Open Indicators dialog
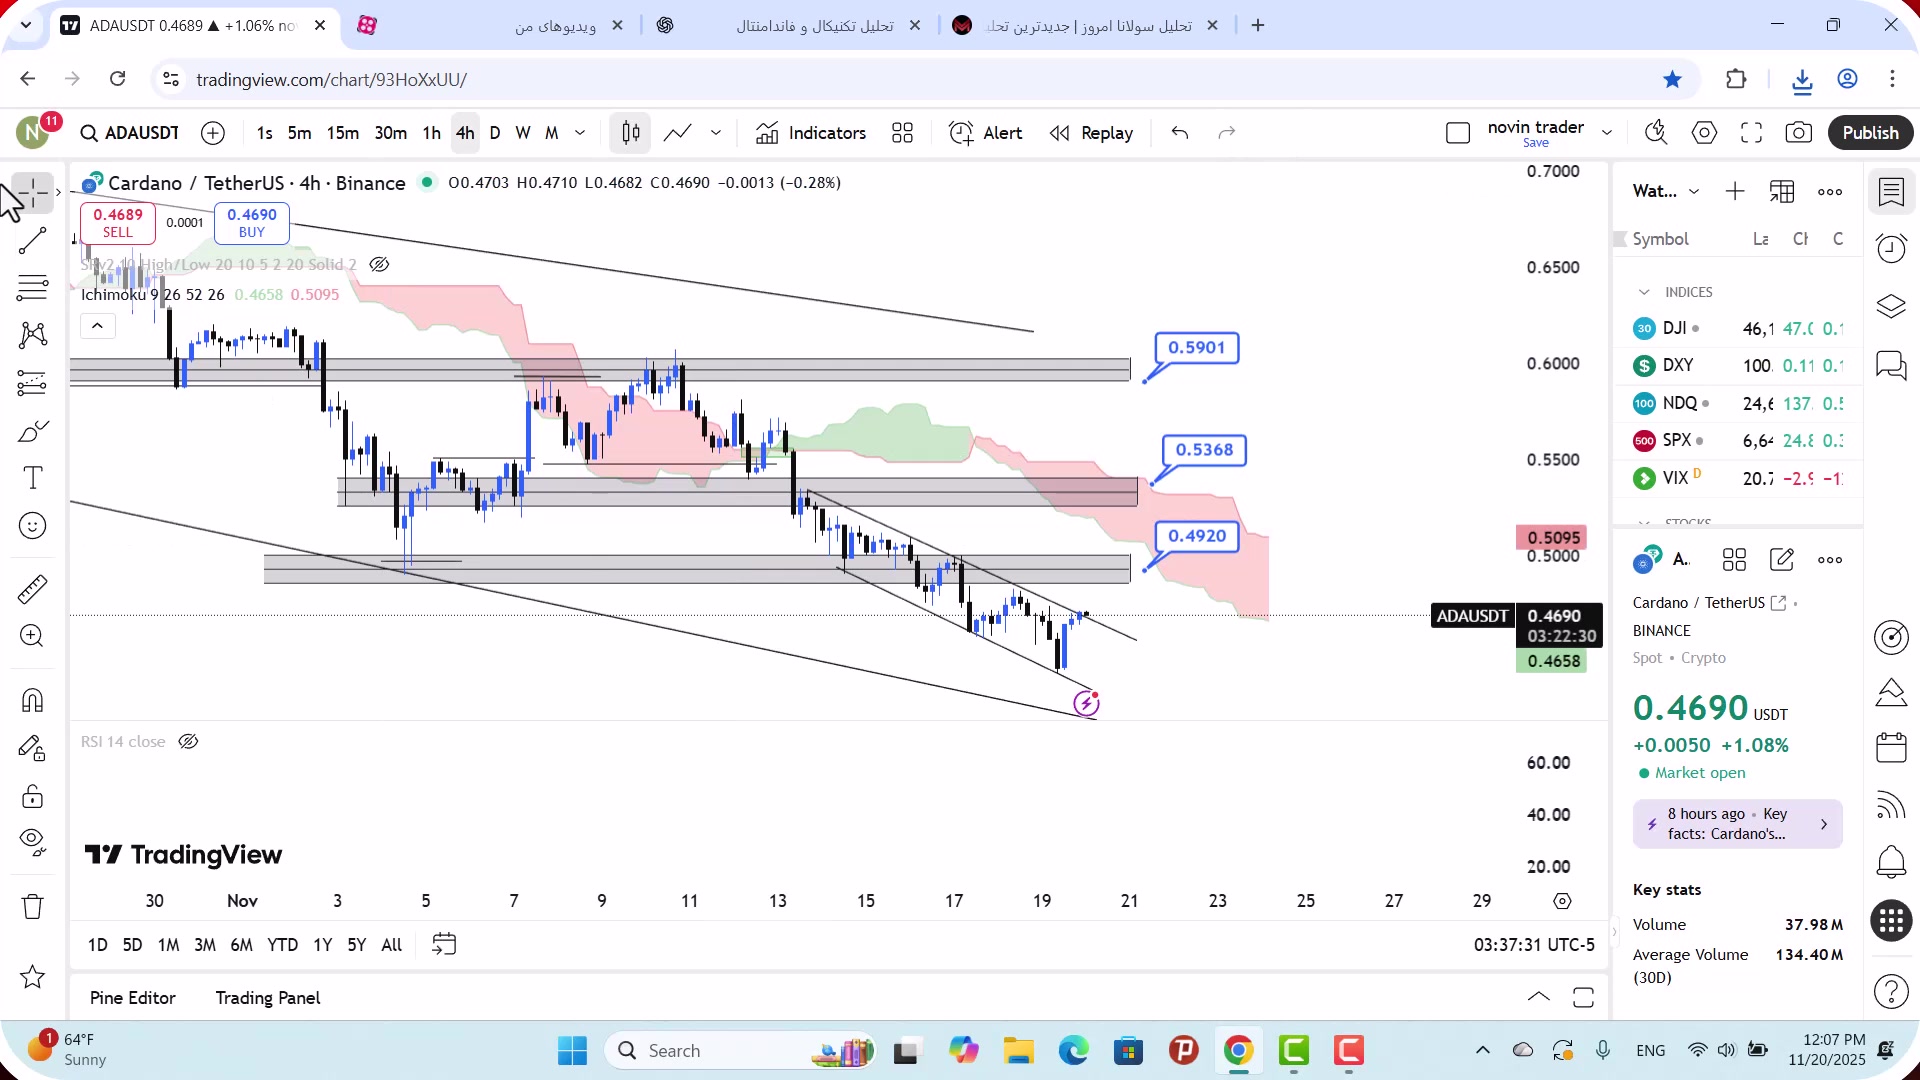The width and height of the screenshot is (1920, 1080). click(811, 133)
